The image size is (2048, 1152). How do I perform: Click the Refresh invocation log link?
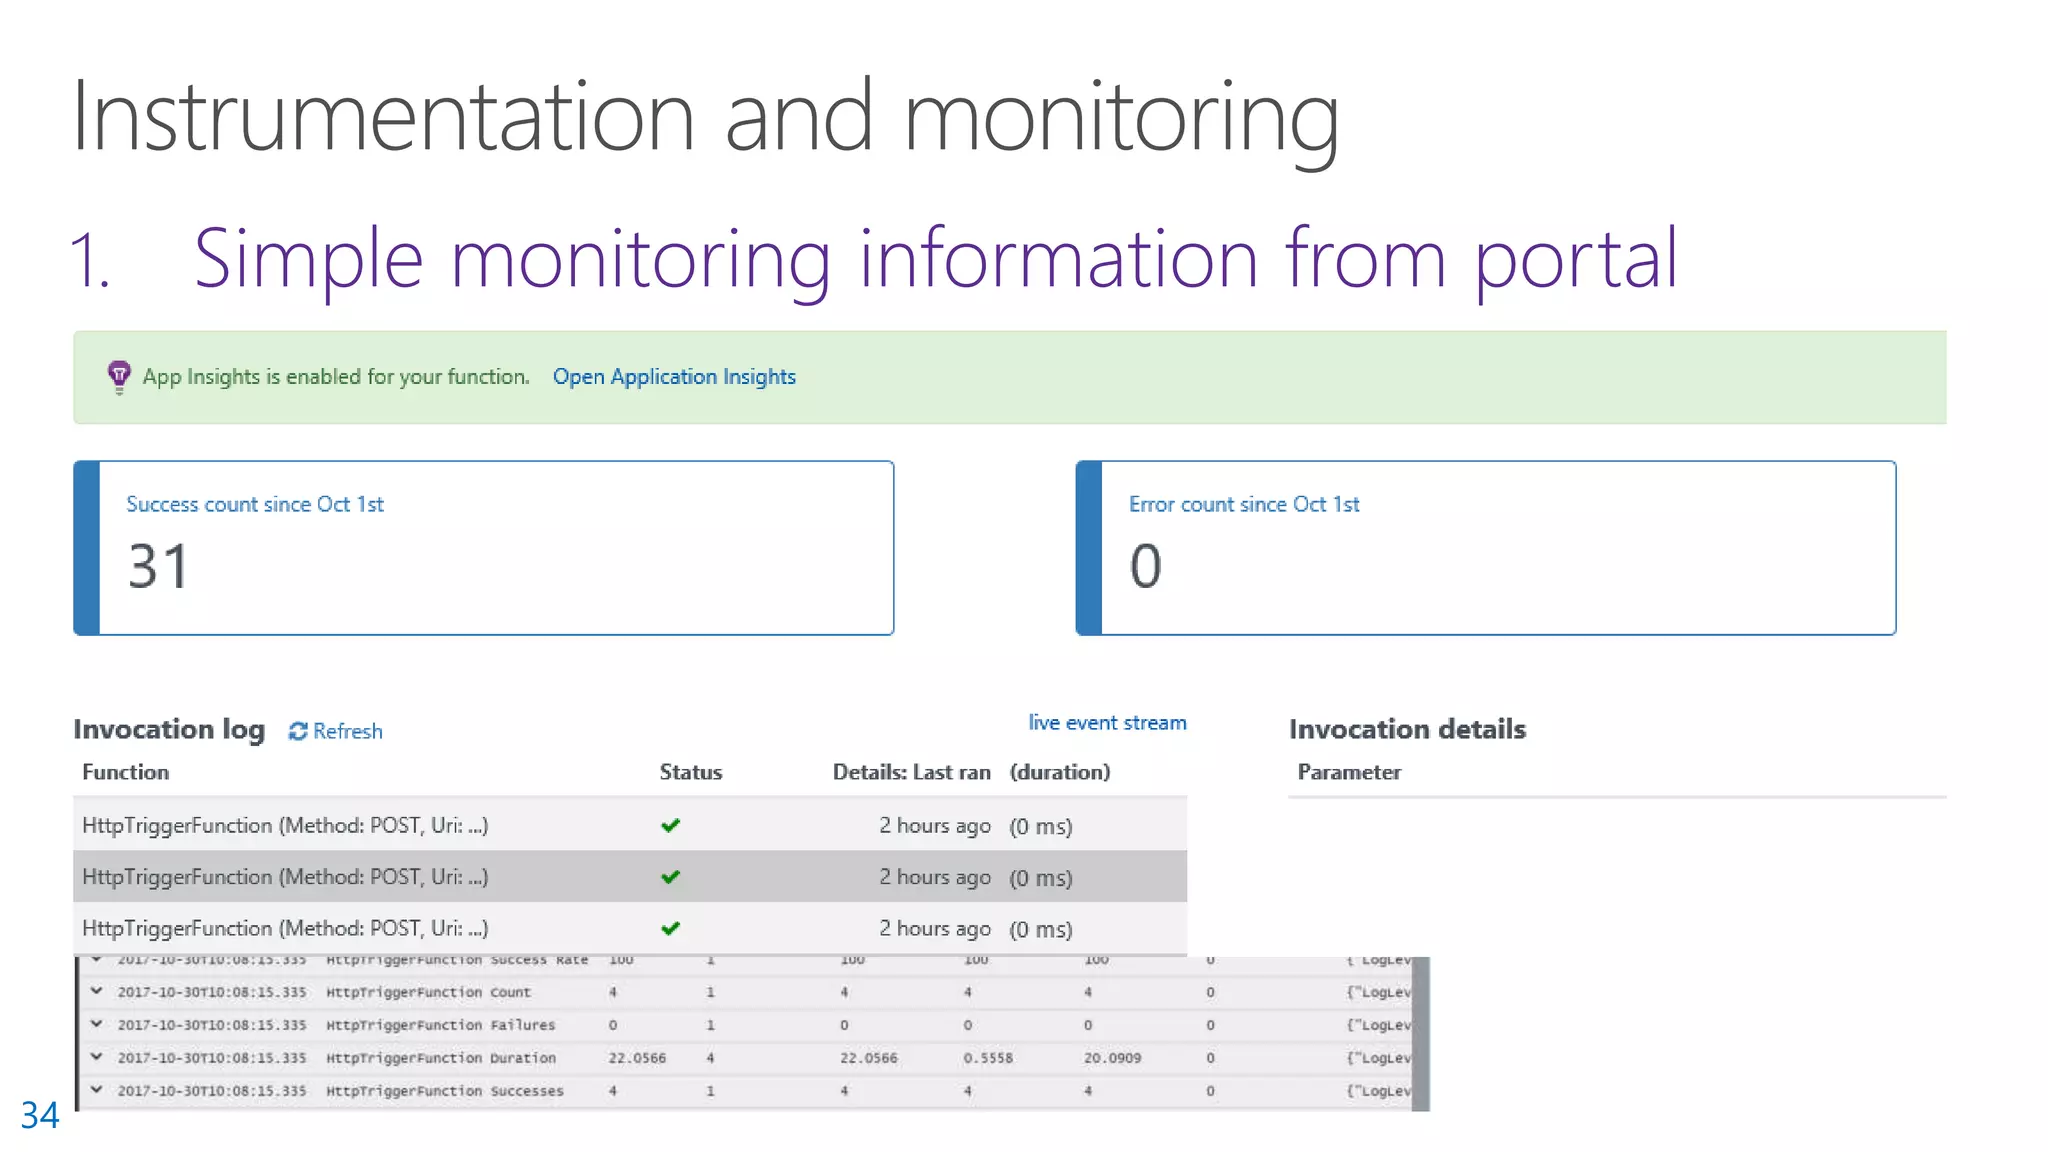[347, 731]
